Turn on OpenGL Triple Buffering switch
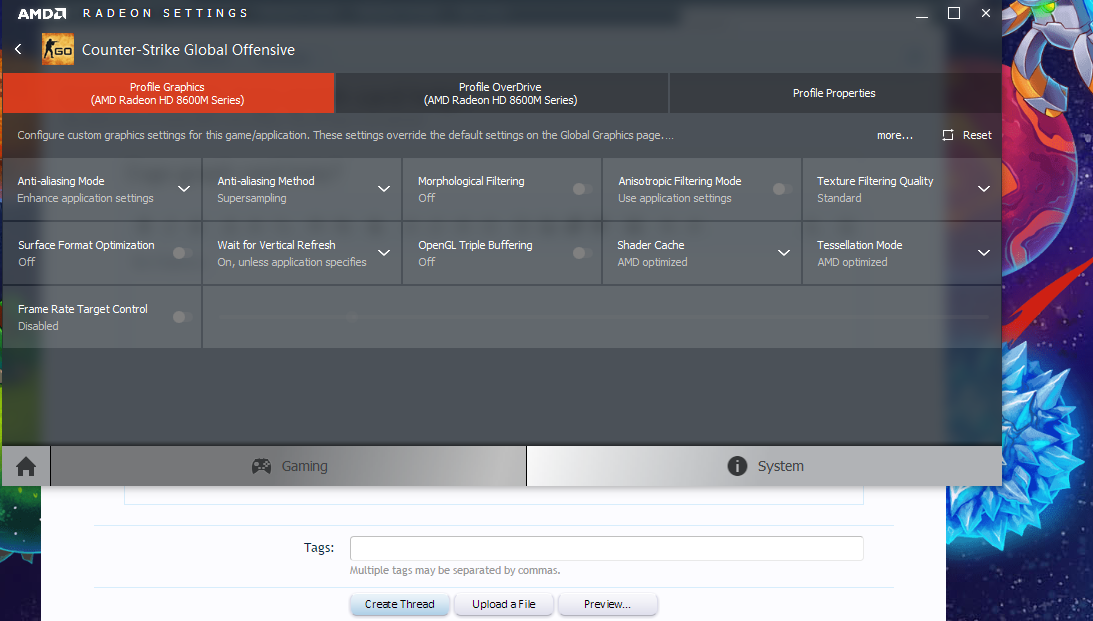1093x621 pixels. click(x=583, y=253)
